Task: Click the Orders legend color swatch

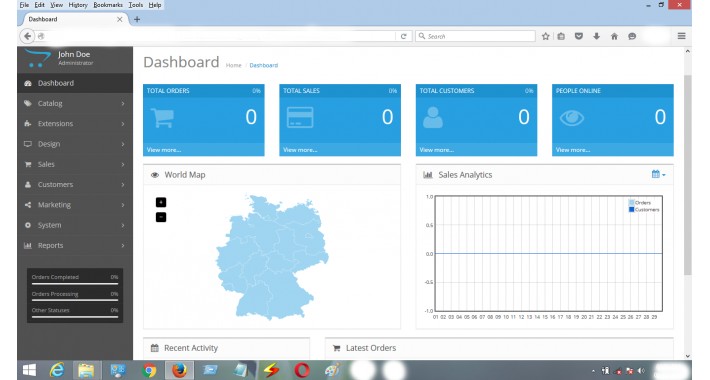Action: tap(631, 202)
